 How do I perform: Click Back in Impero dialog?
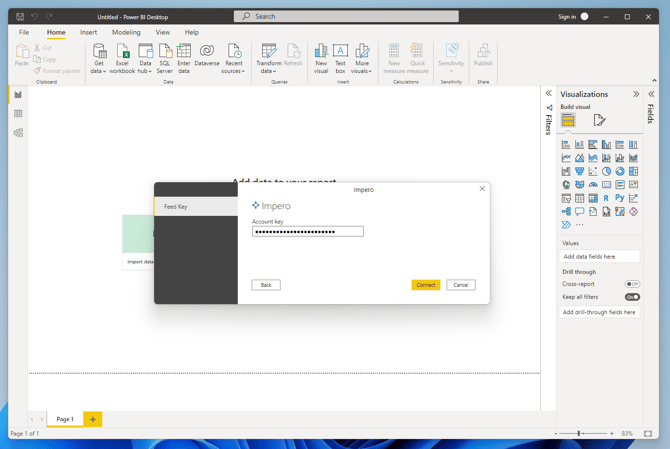click(x=266, y=285)
